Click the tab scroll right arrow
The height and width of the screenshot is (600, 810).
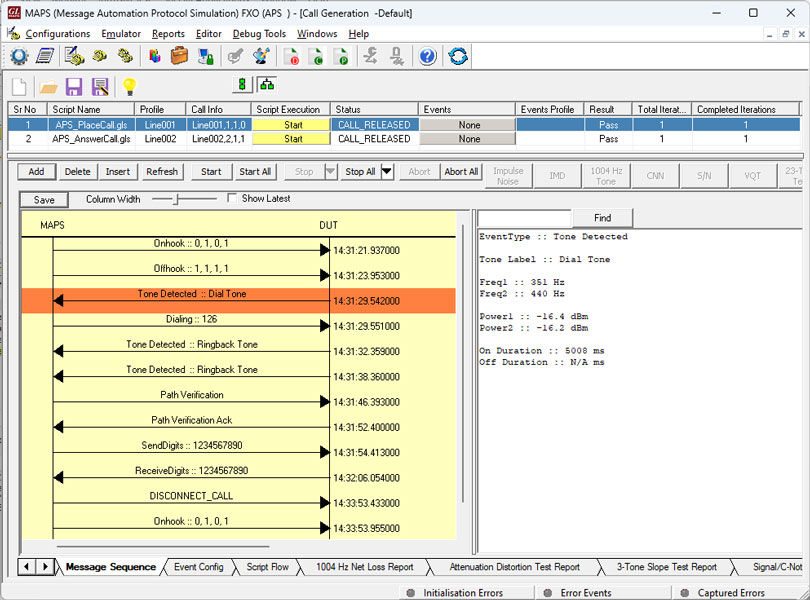pos(45,567)
